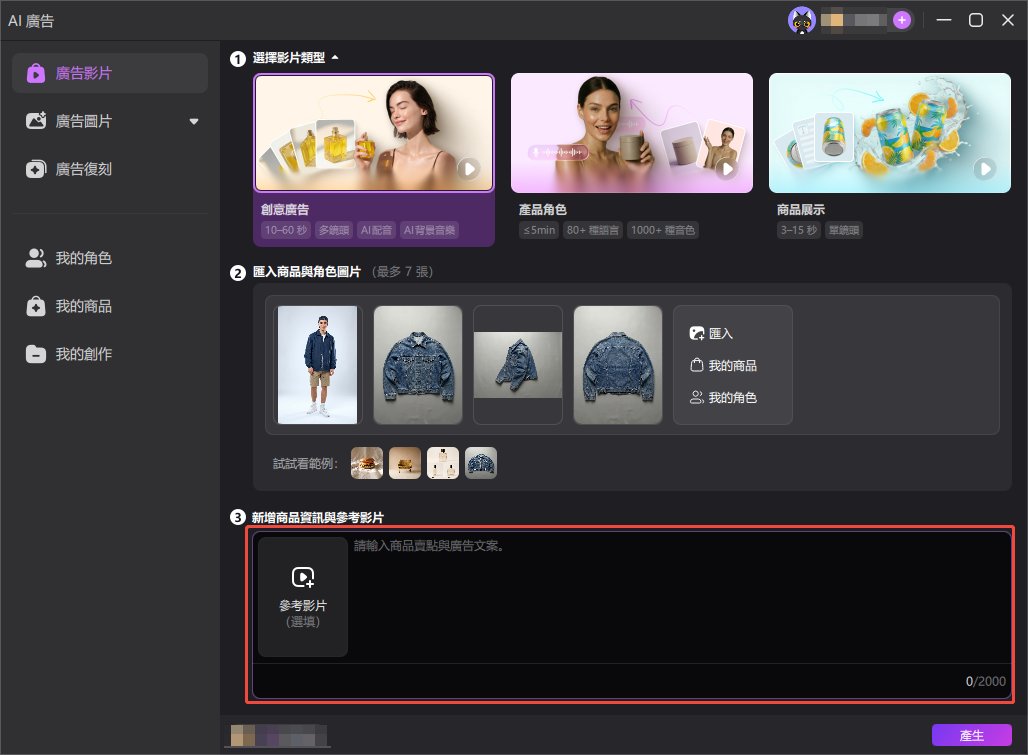The width and height of the screenshot is (1028, 755).
Task: Select the 商品展示 video type title
Action: click(801, 210)
